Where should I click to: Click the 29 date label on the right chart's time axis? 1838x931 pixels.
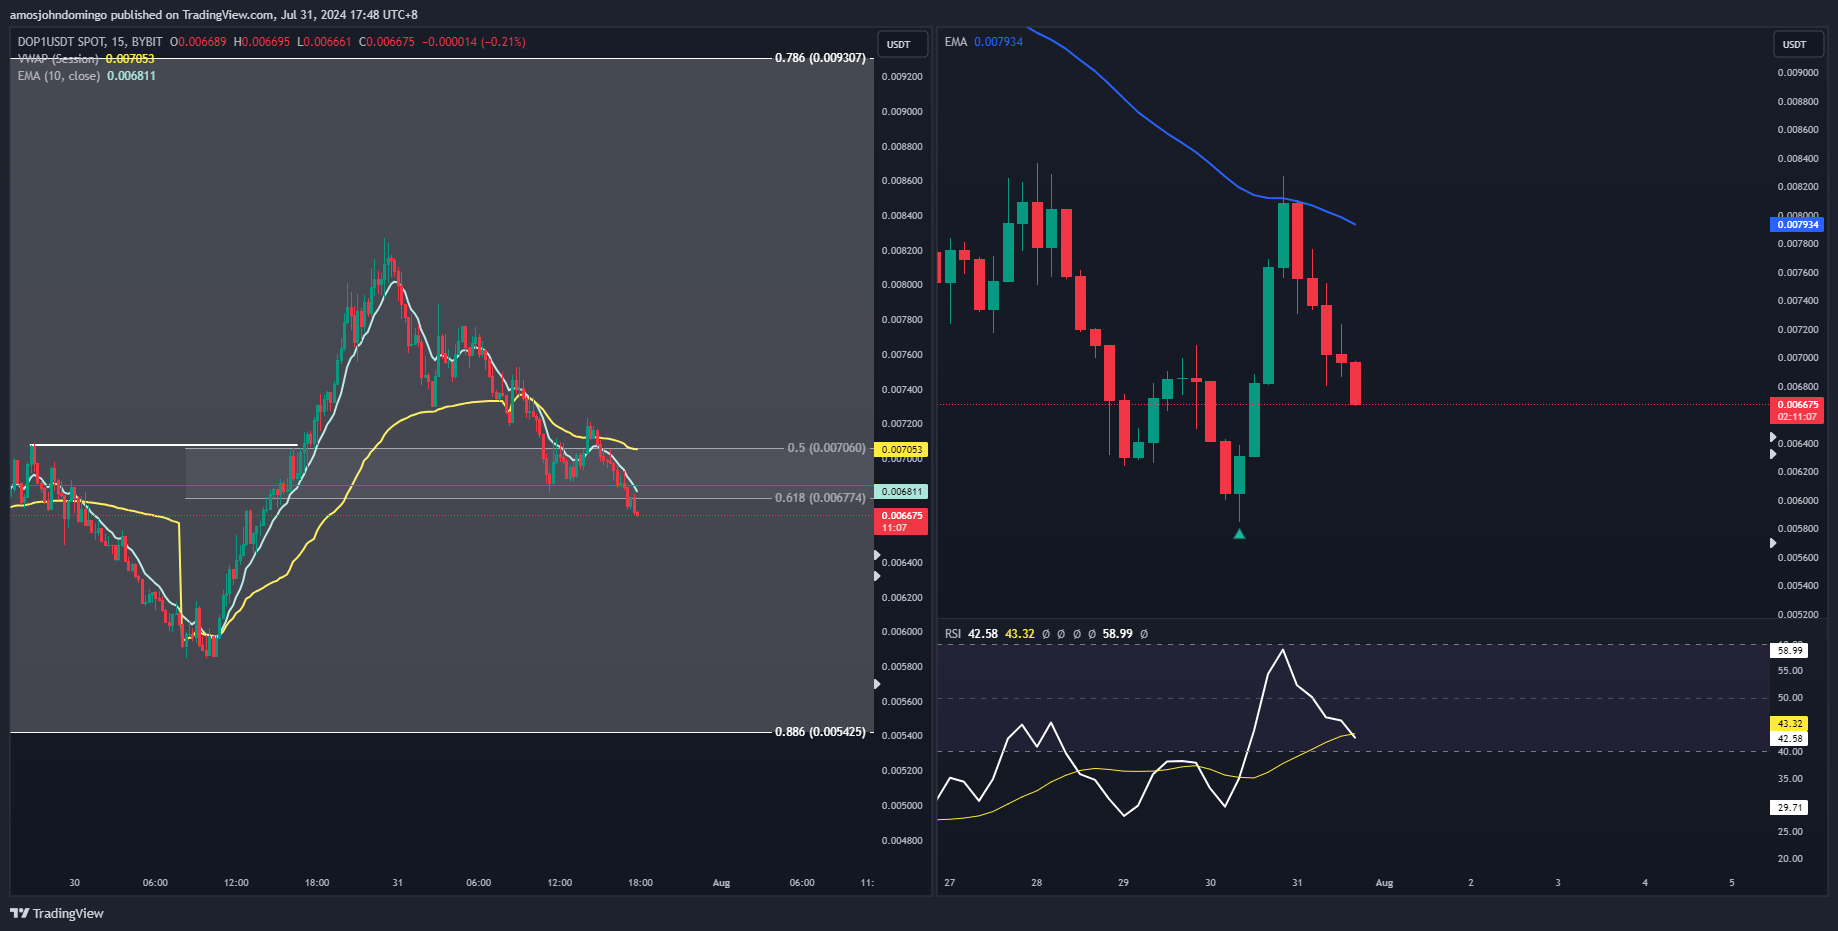pyautogui.click(x=1123, y=883)
